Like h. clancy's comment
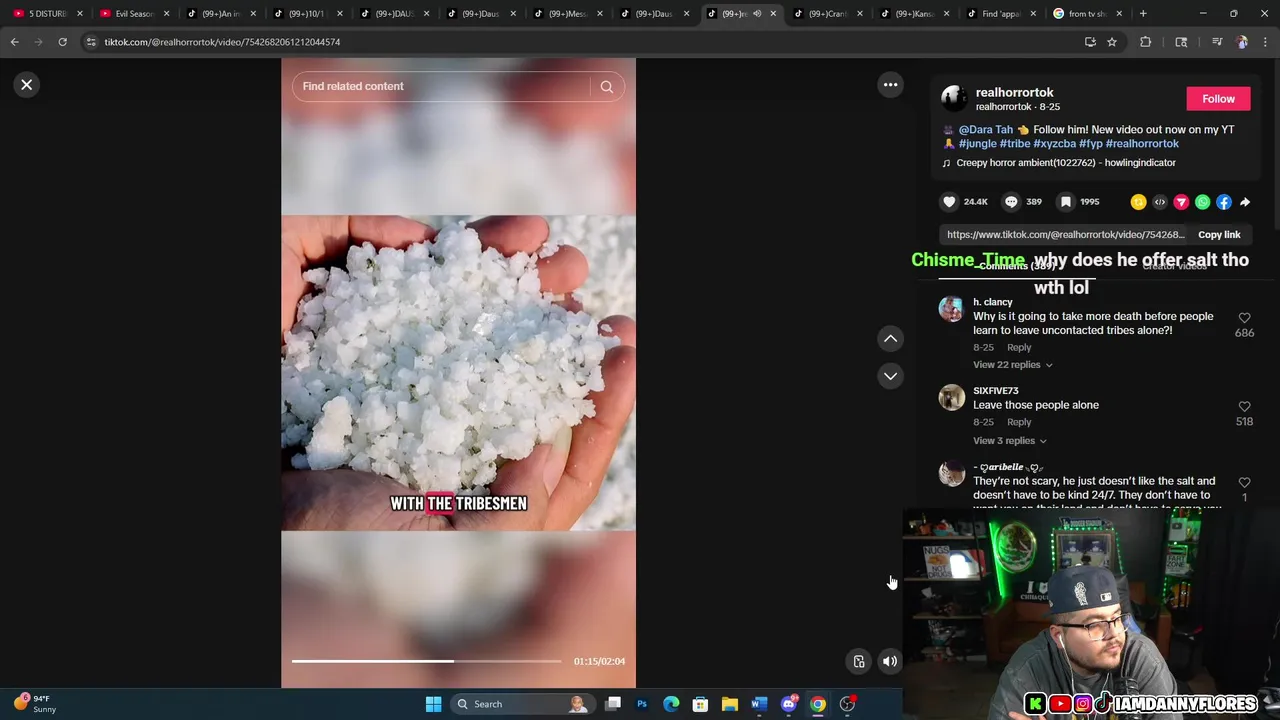 click(x=1244, y=318)
